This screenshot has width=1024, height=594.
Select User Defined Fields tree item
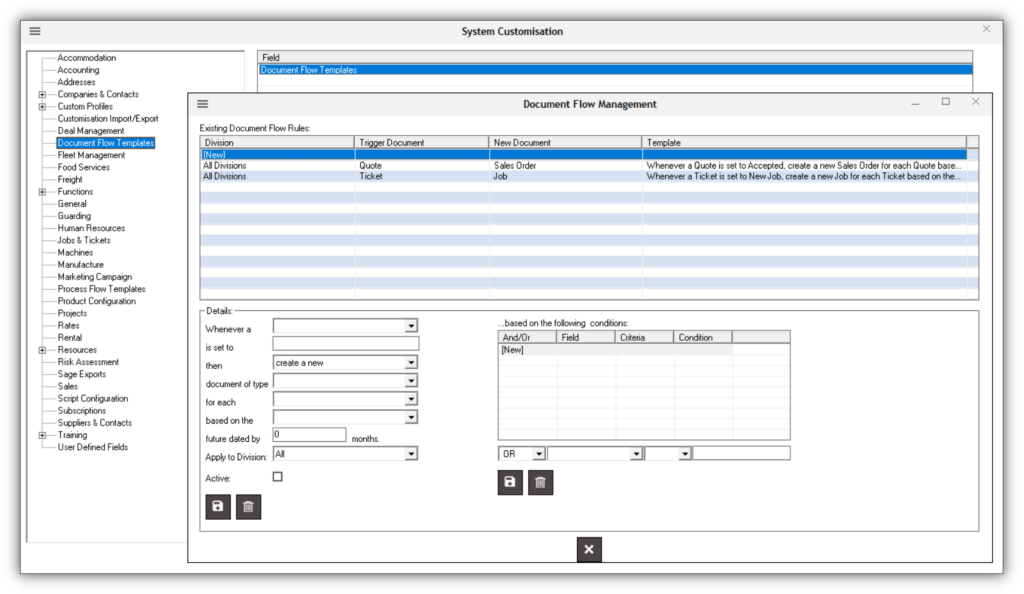93,447
